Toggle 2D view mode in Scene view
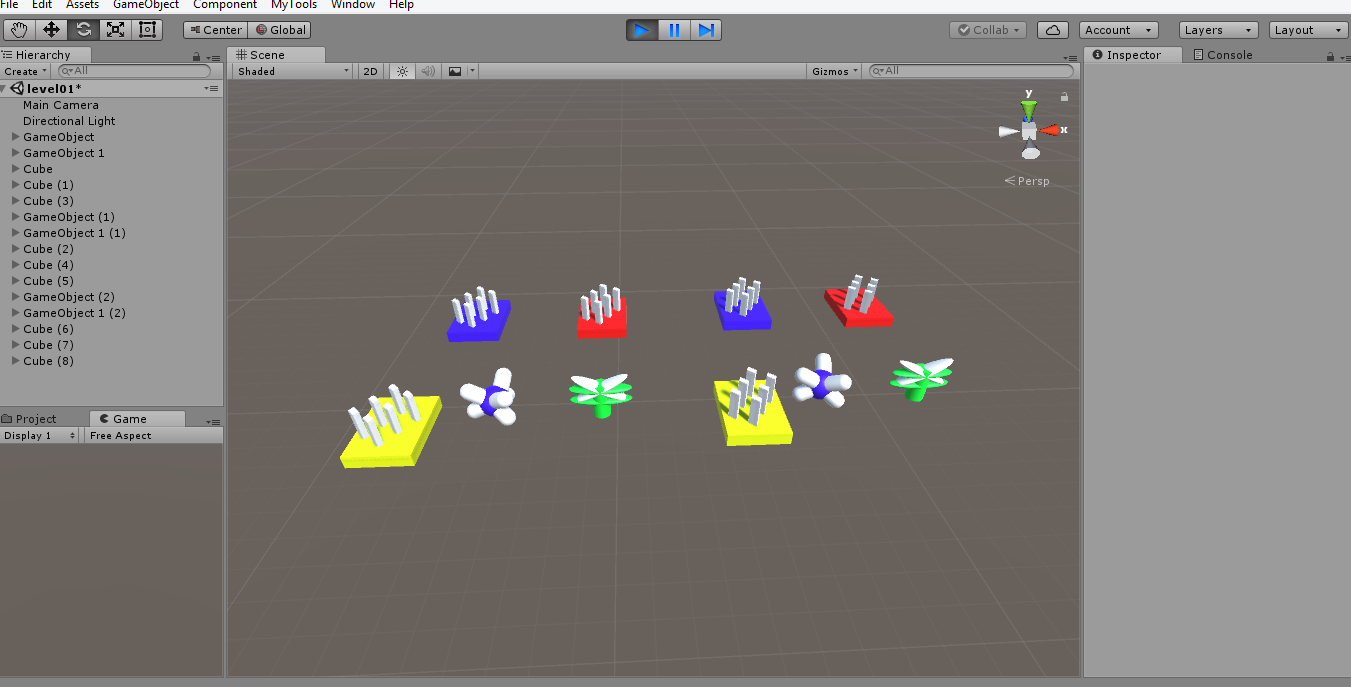This screenshot has height=687, width=1351. coord(370,71)
